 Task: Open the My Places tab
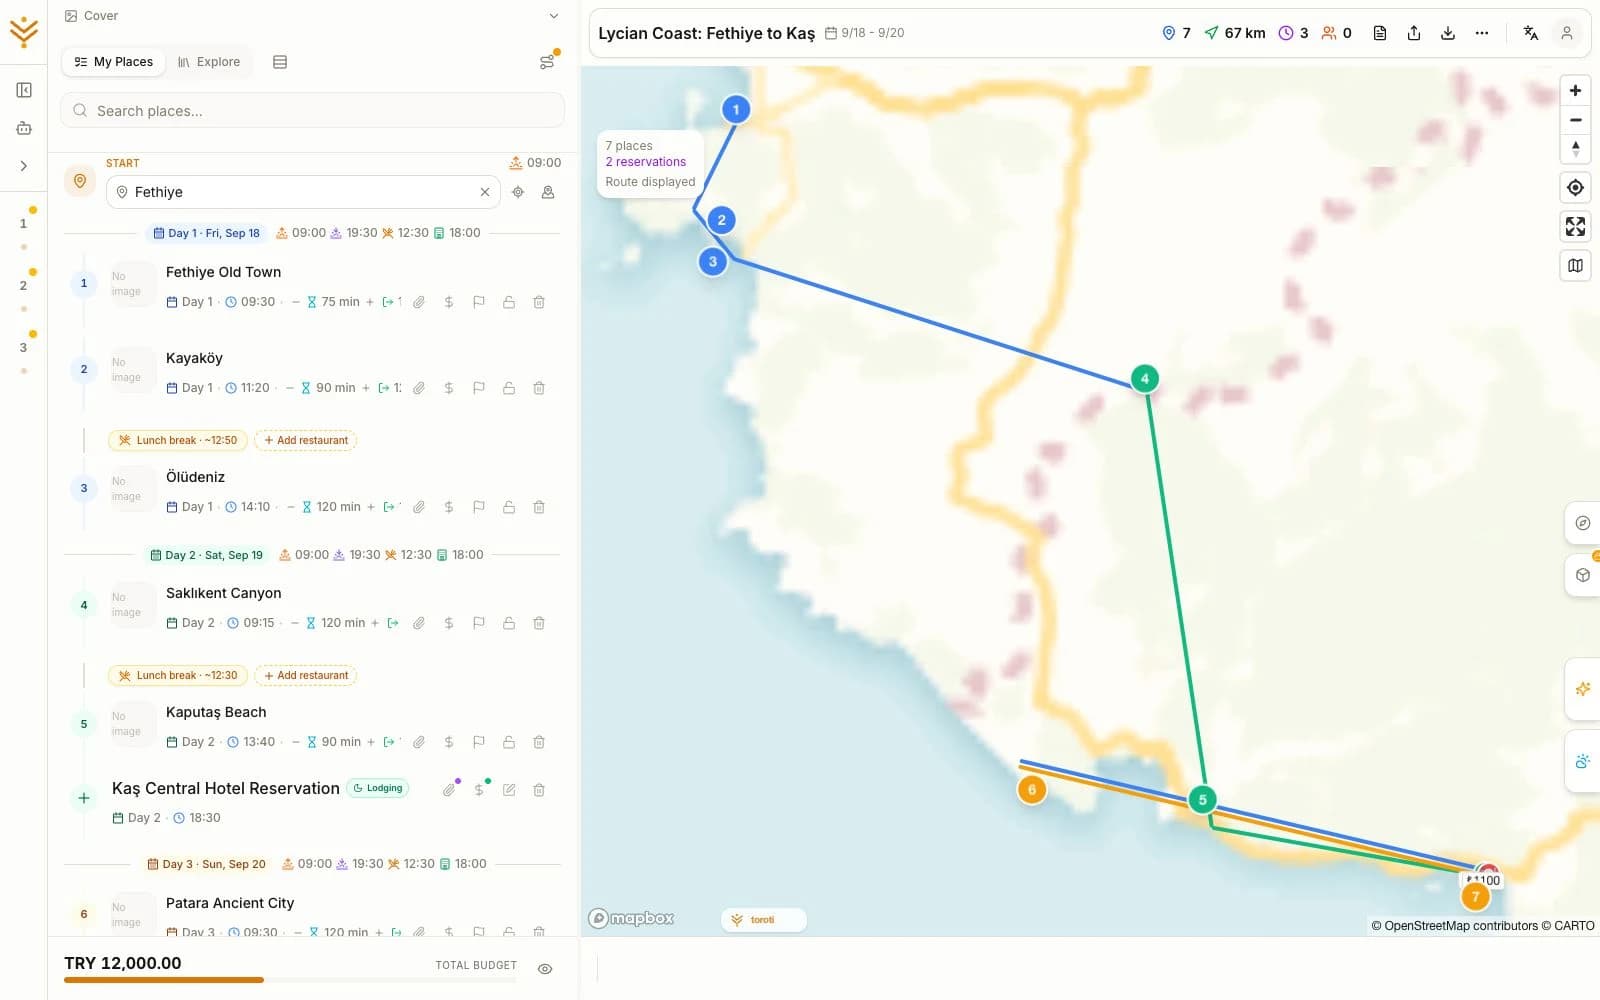(x=113, y=62)
